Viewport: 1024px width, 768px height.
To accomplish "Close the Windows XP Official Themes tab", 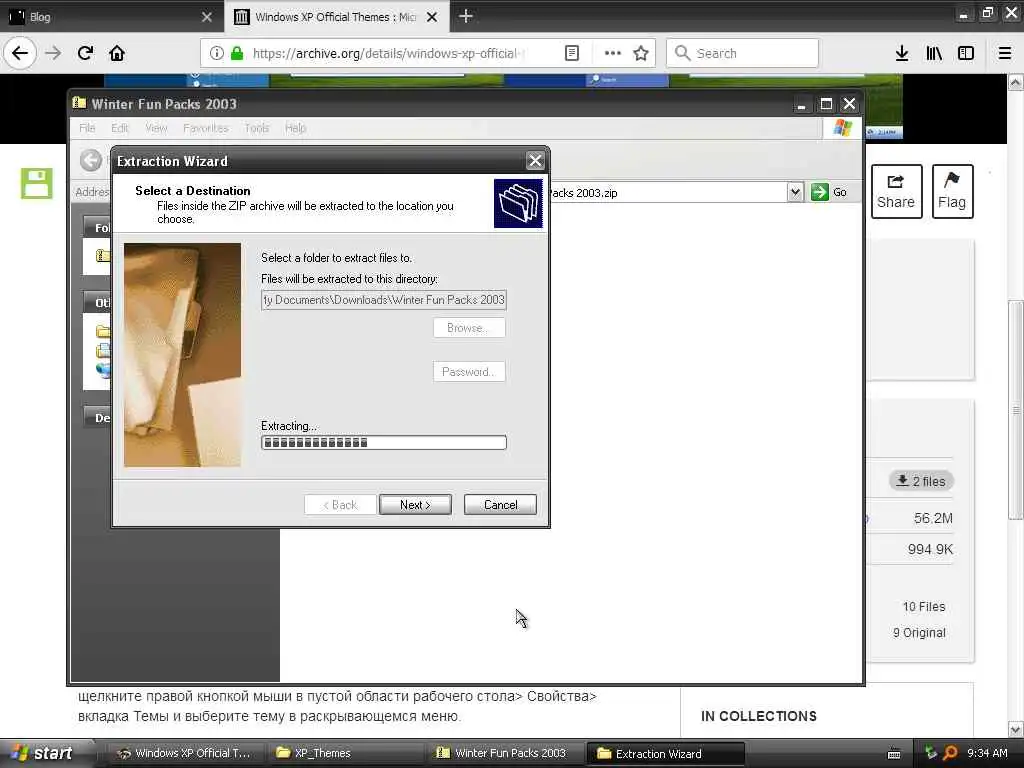I will point(432,17).
